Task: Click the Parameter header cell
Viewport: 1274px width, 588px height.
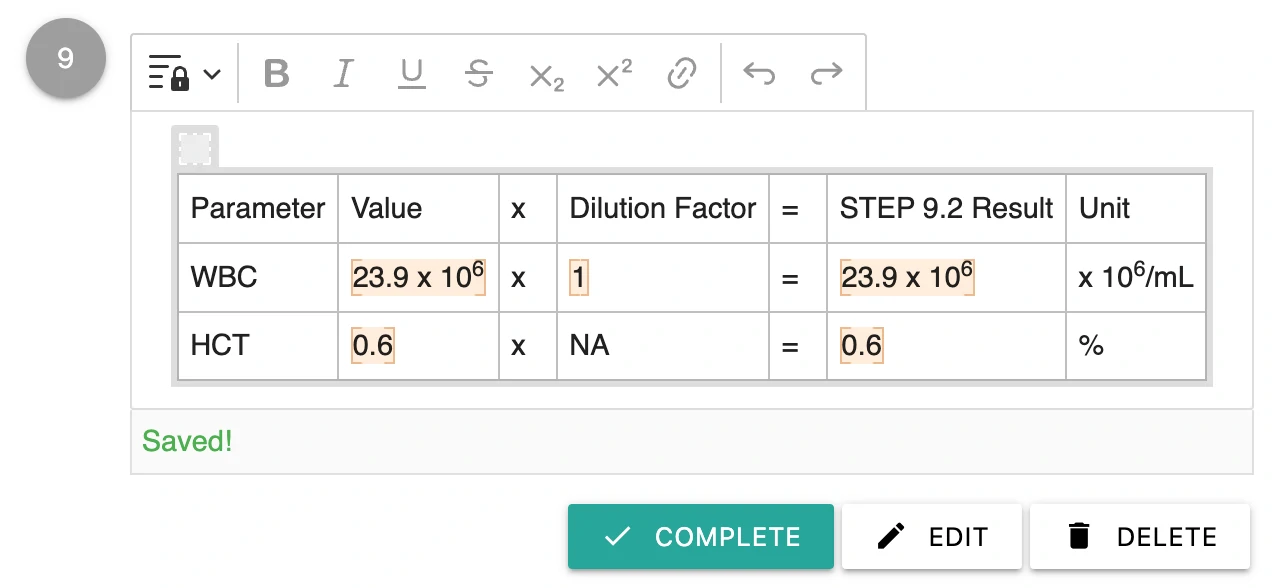Action: [258, 208]
